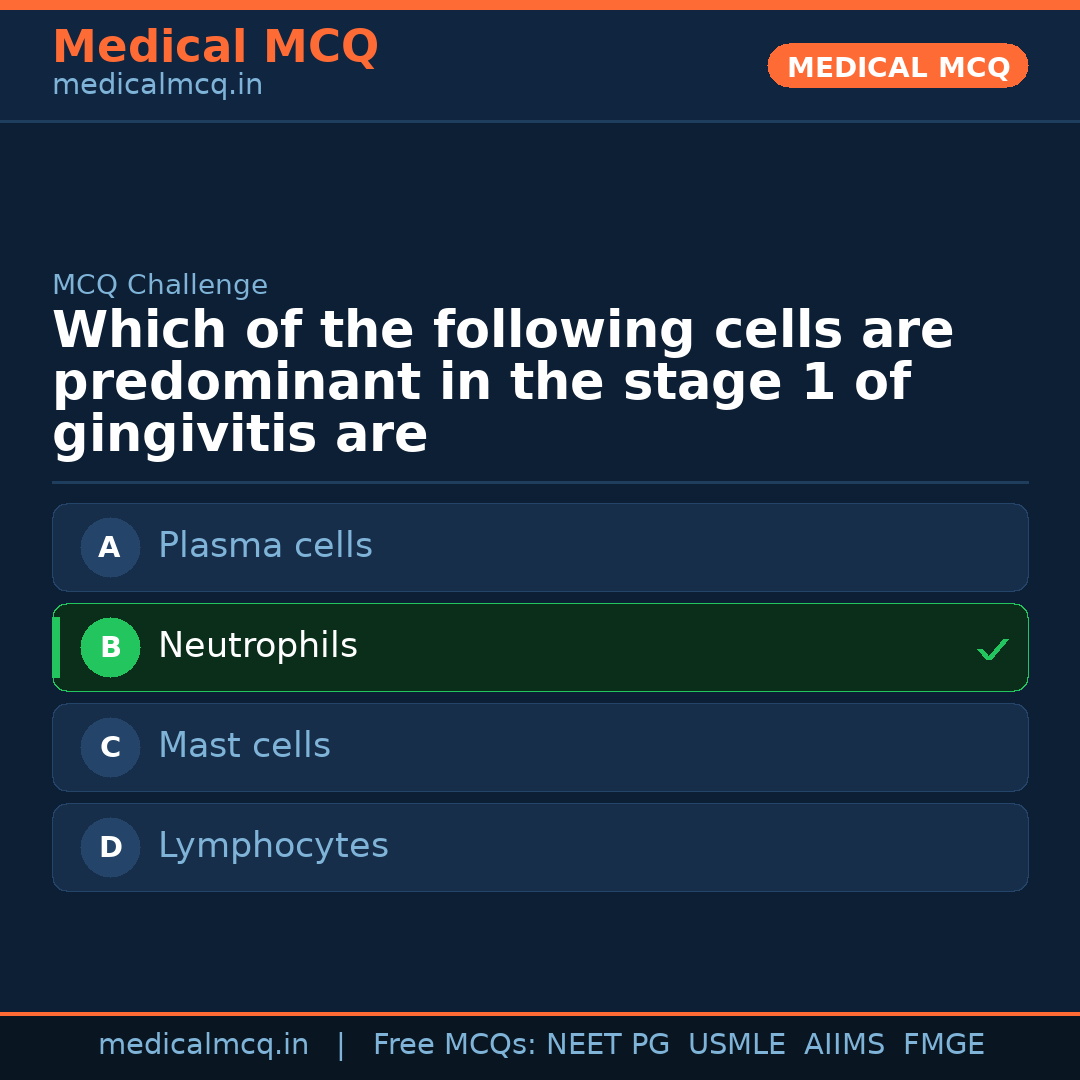Expand the footer links bar

pyautogui.click(x=540, y=1044)
